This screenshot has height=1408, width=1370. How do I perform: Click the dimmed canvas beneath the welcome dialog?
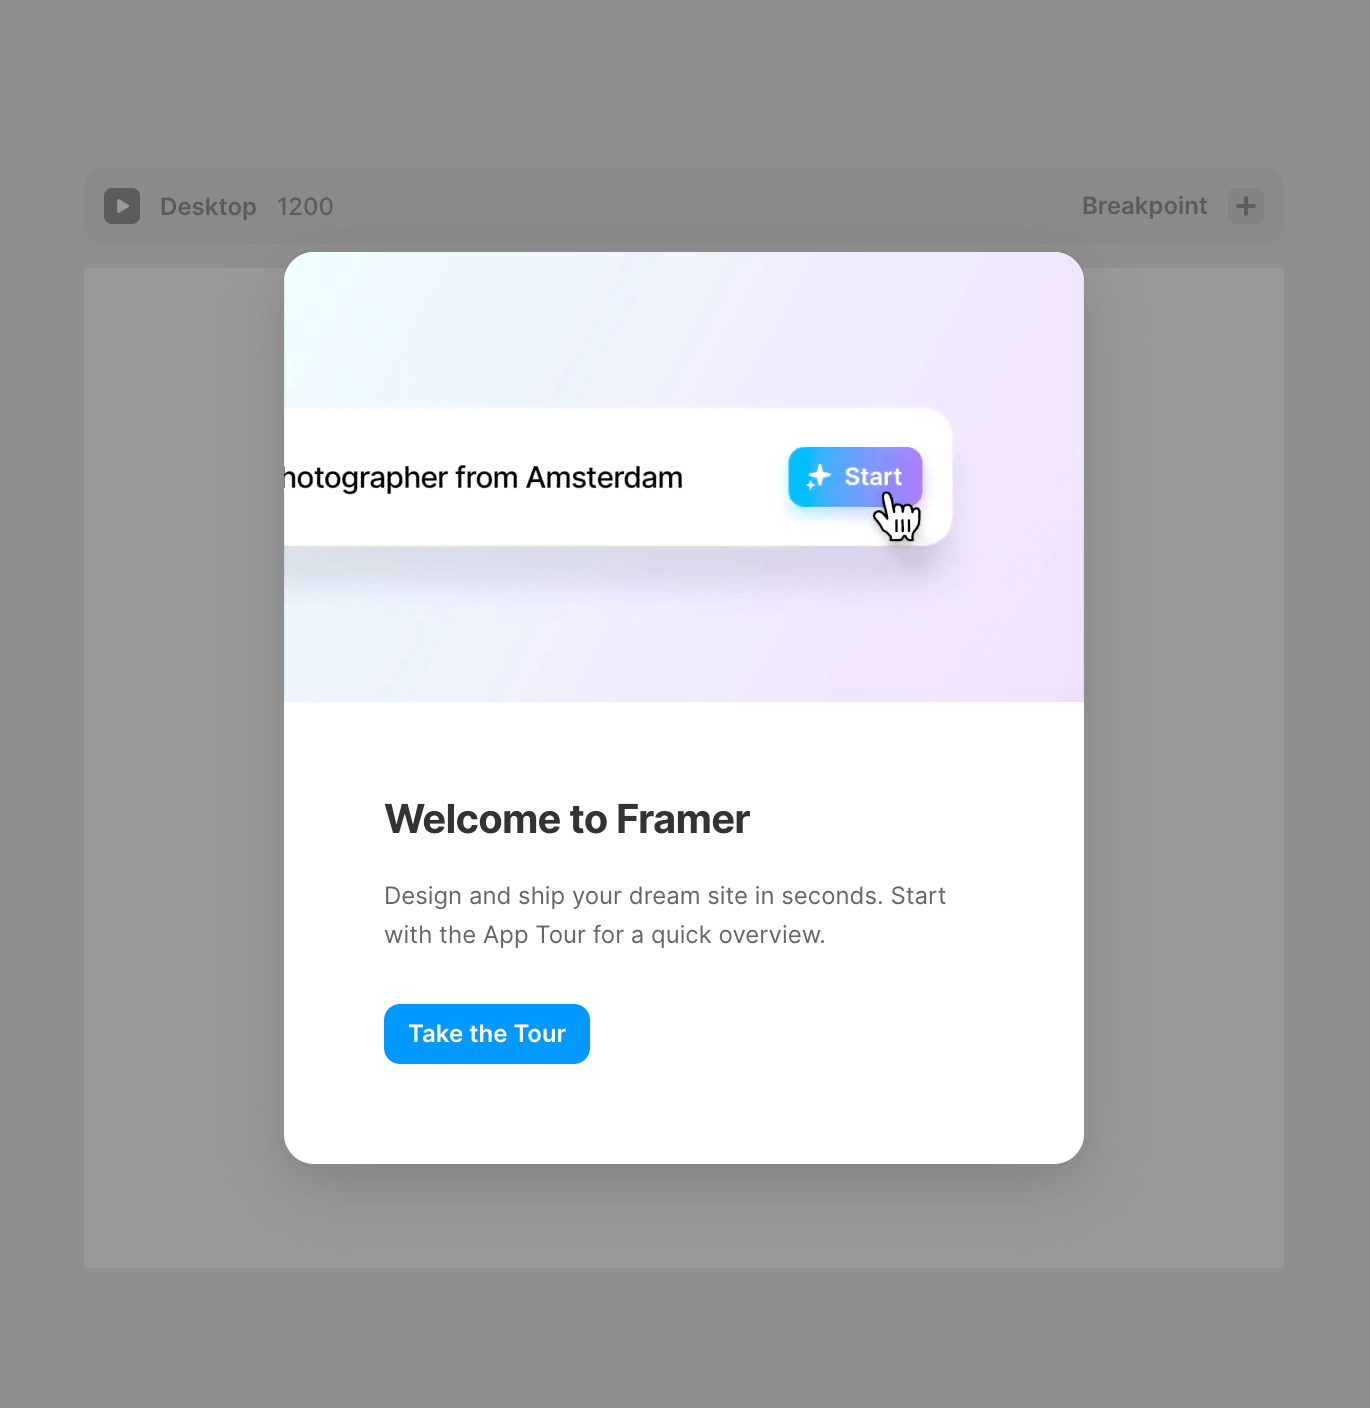pos(684,1216)
